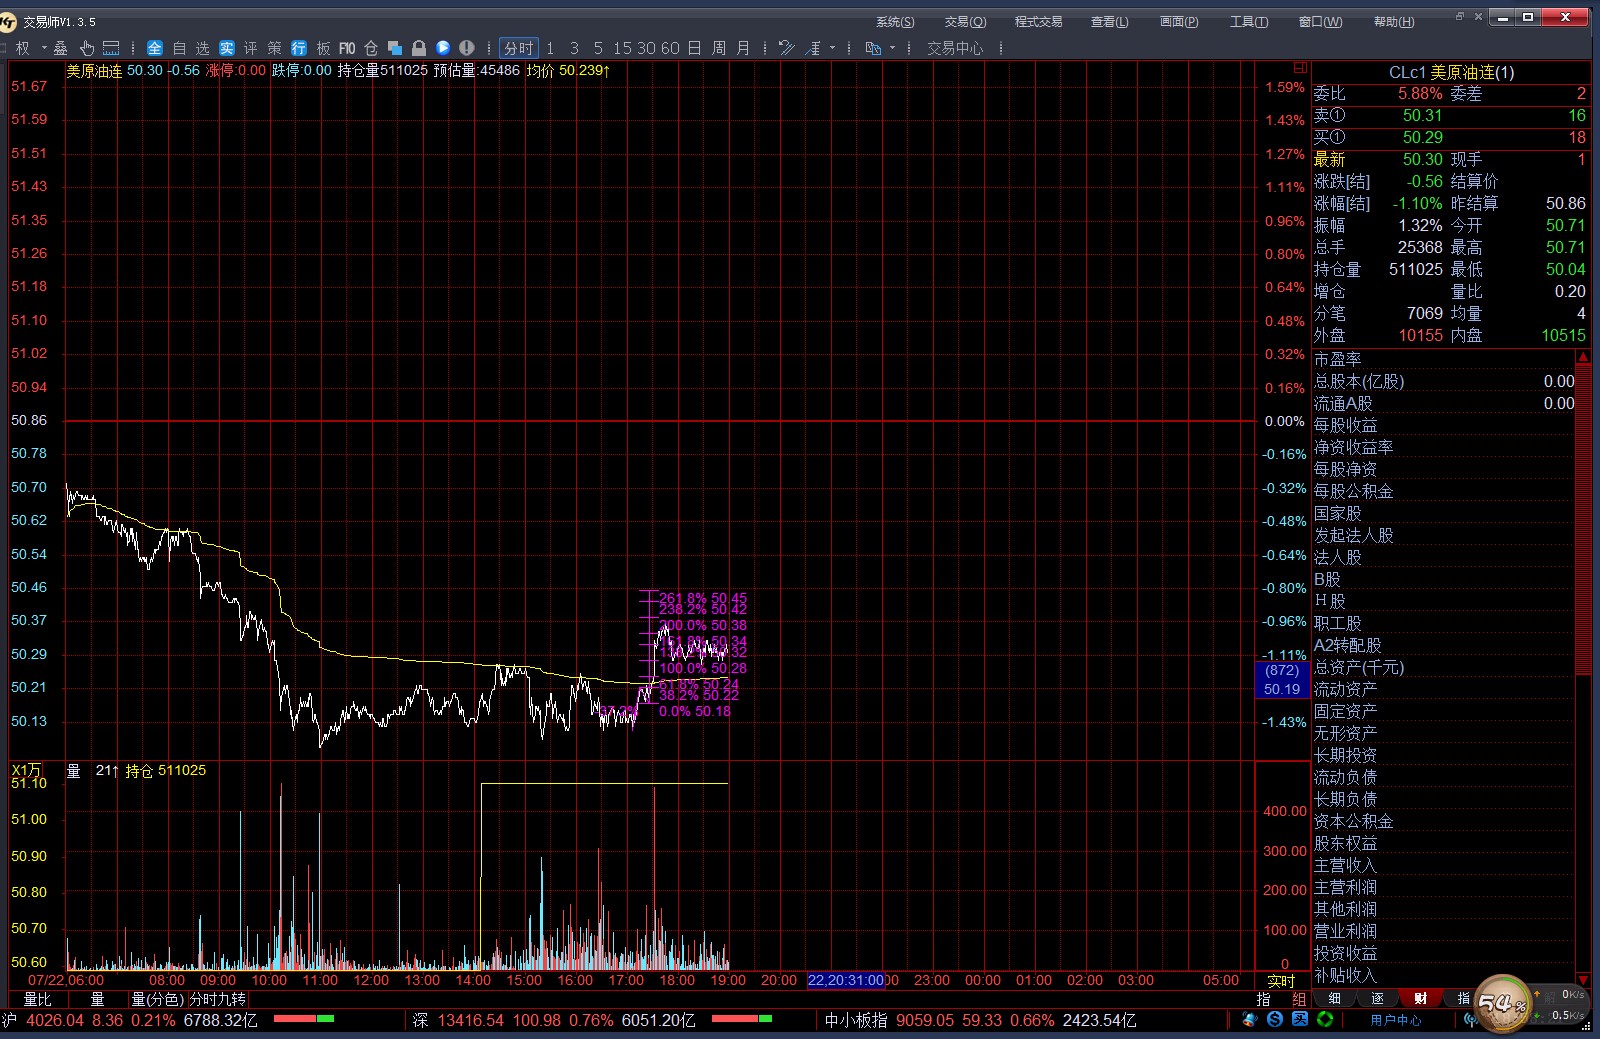Click the blue dollar sign icon
1600x1039 pixels.
pos(1274,1020)
